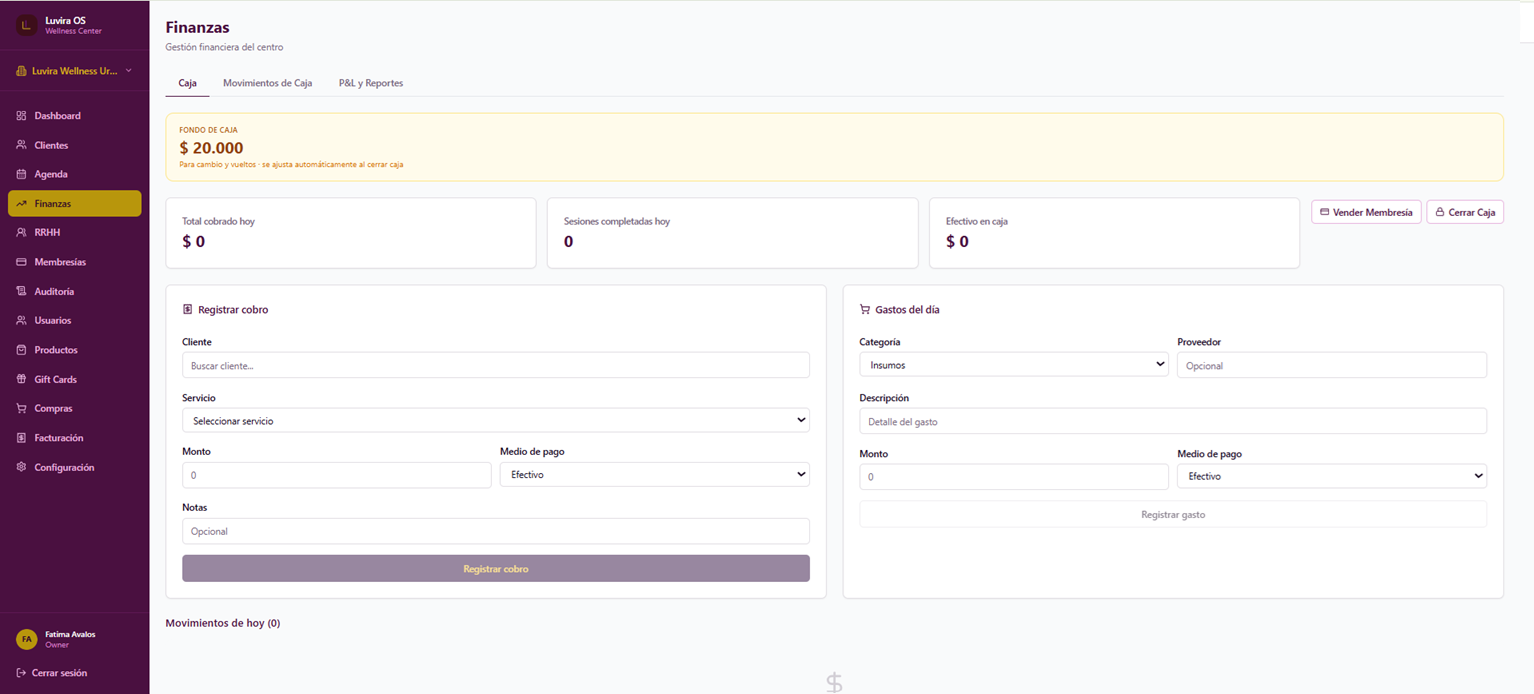Click the card icon on Vender Membresía button
The image size is (1534, 694).
(1325, 212)
